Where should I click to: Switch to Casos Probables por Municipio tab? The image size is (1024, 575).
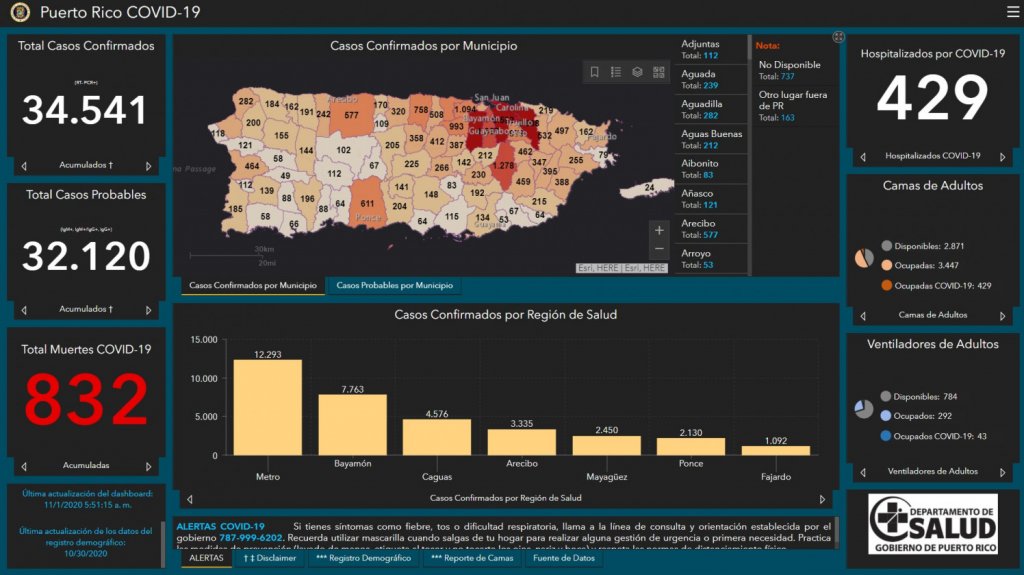(x=394, y=286)
